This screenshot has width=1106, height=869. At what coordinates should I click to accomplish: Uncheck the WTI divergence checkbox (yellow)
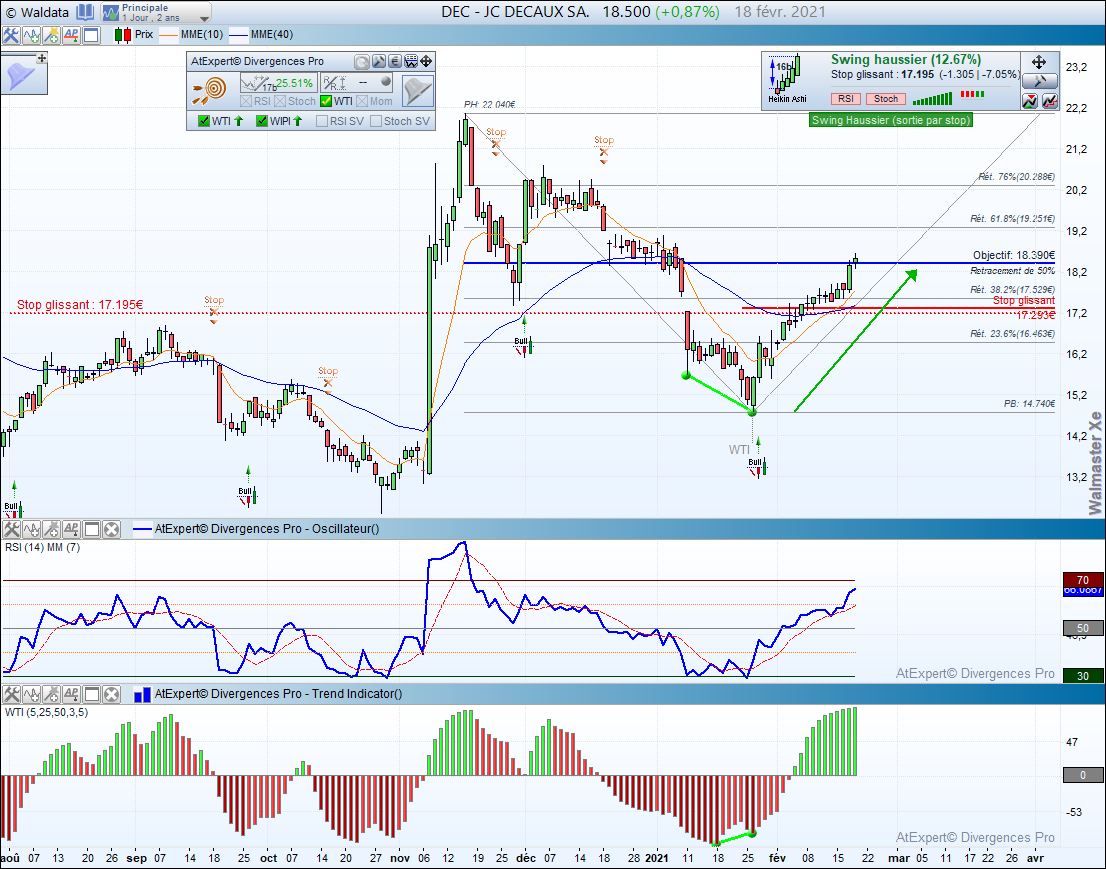coord(326,102)
